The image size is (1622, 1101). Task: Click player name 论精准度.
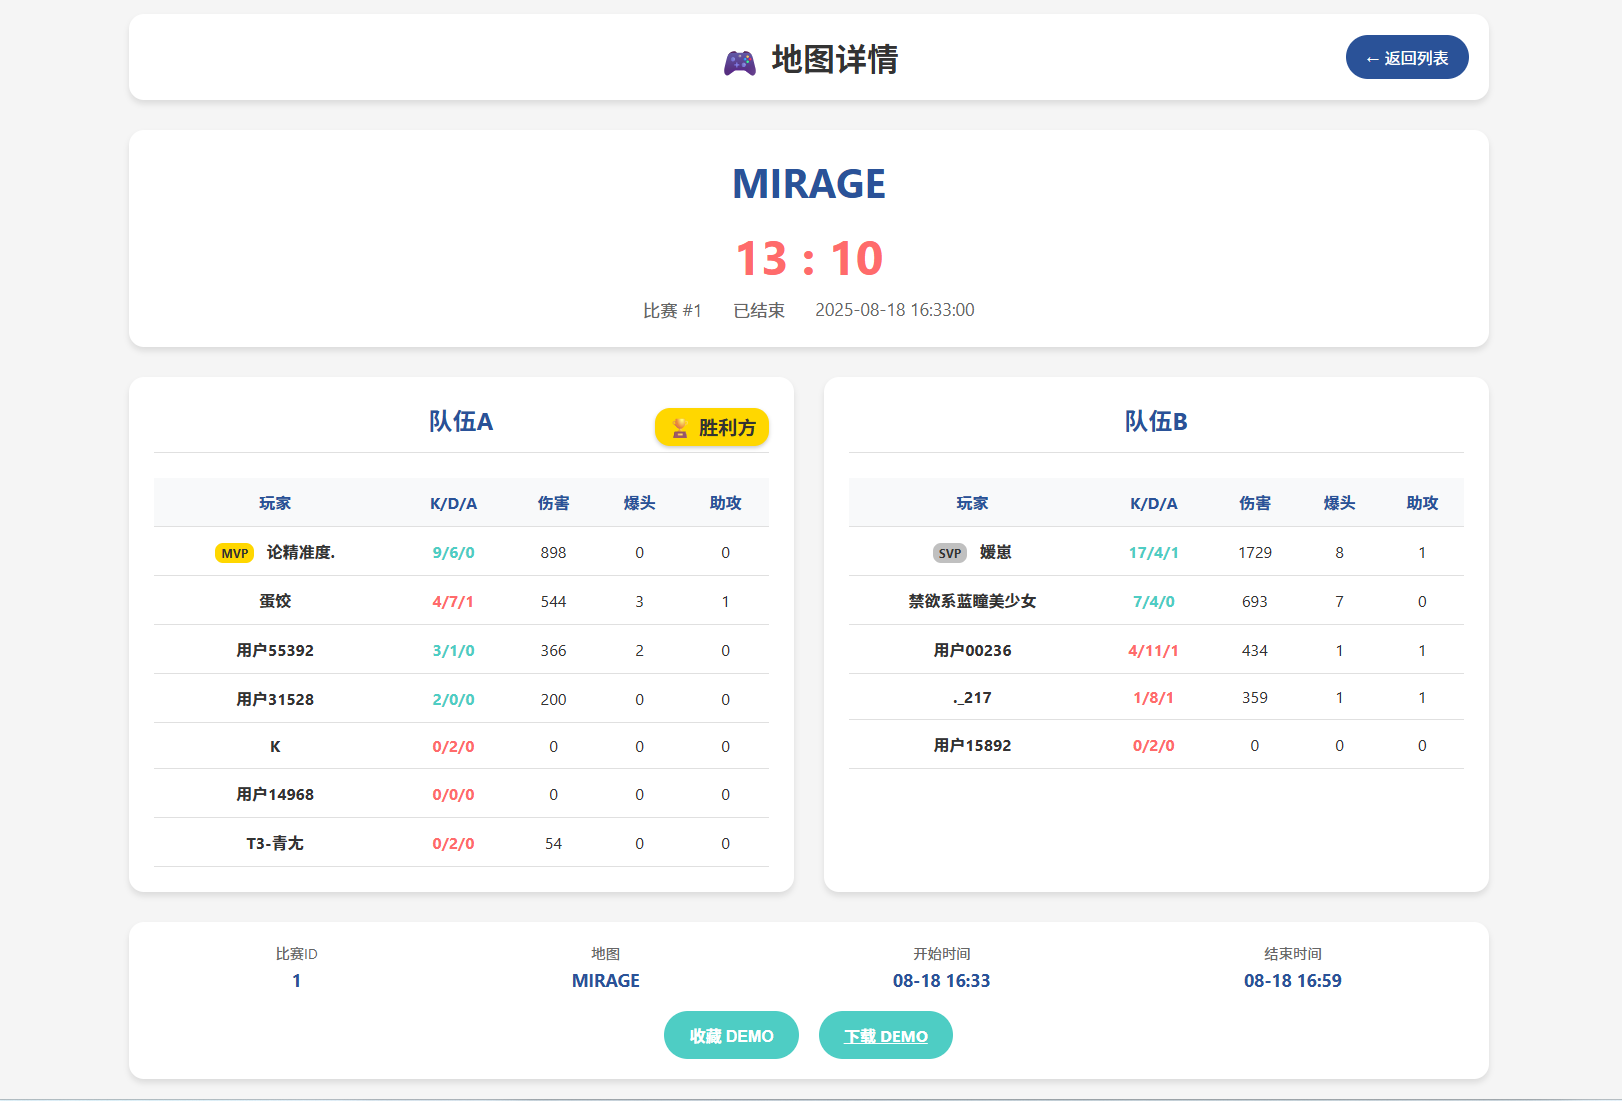tap(301, 552)
